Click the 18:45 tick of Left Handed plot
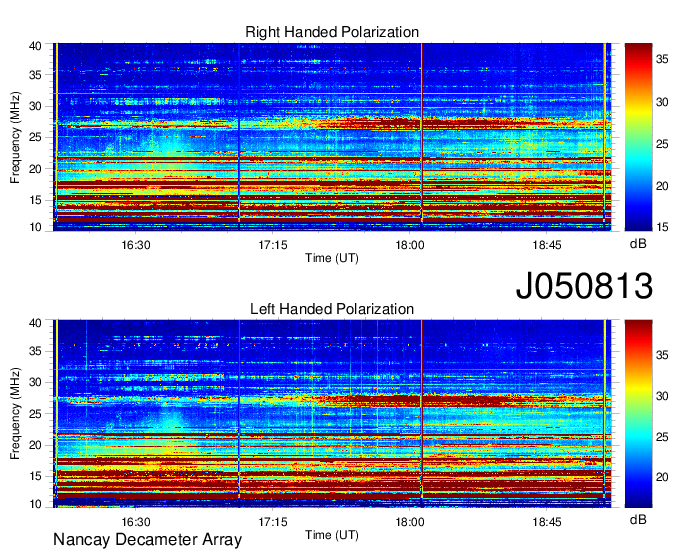The height and width of the screenshot is (552, 680). 547,522
